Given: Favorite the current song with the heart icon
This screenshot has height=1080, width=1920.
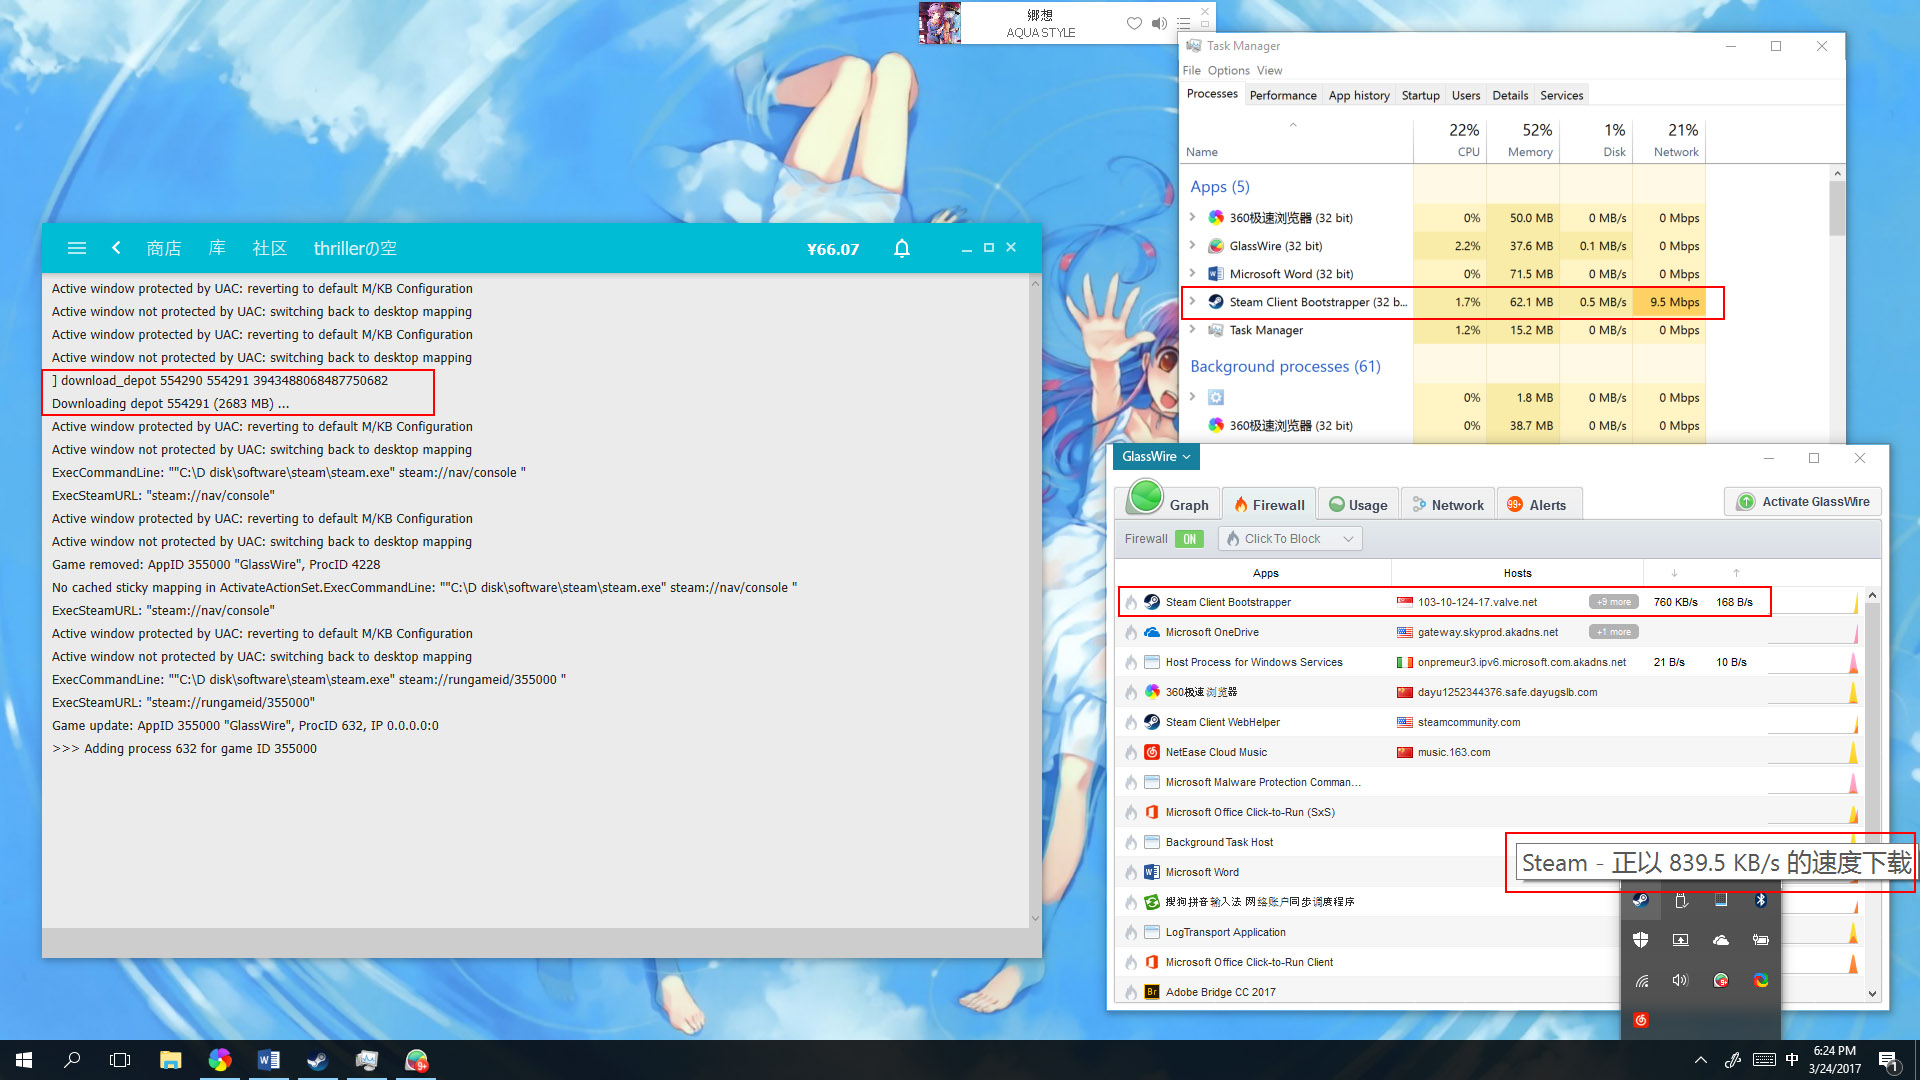Looking at the screenshot, I should point(1134,23).
